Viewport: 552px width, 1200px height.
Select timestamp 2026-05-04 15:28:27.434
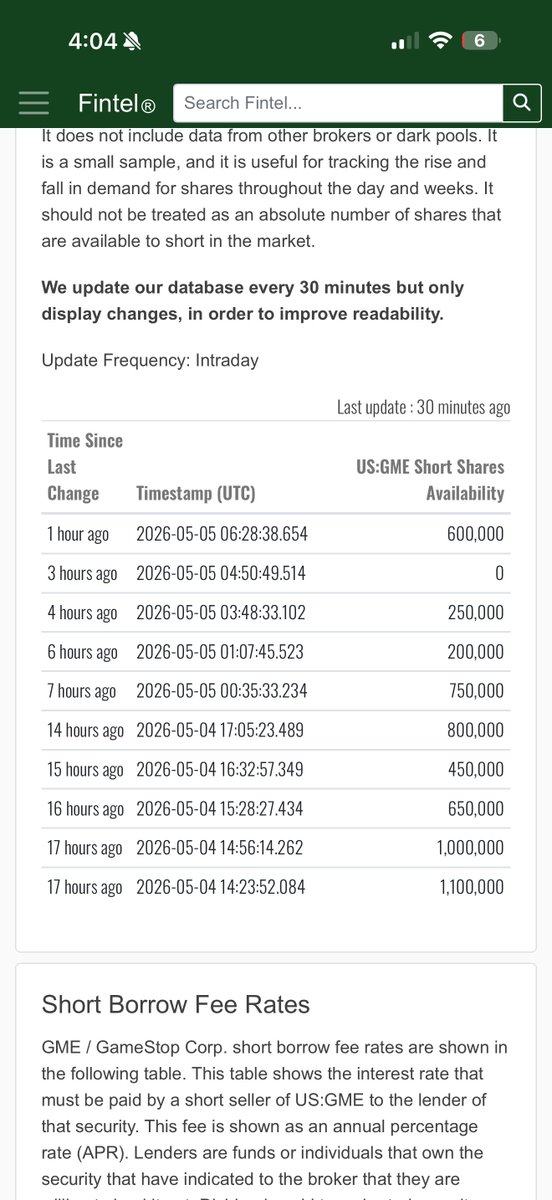[x=221, y=808]
